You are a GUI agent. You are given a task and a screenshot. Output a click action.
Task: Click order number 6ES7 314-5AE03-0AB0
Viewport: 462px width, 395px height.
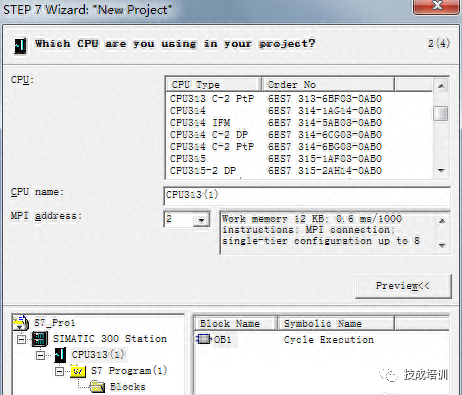pyautogui.click(x=325, y=123)
